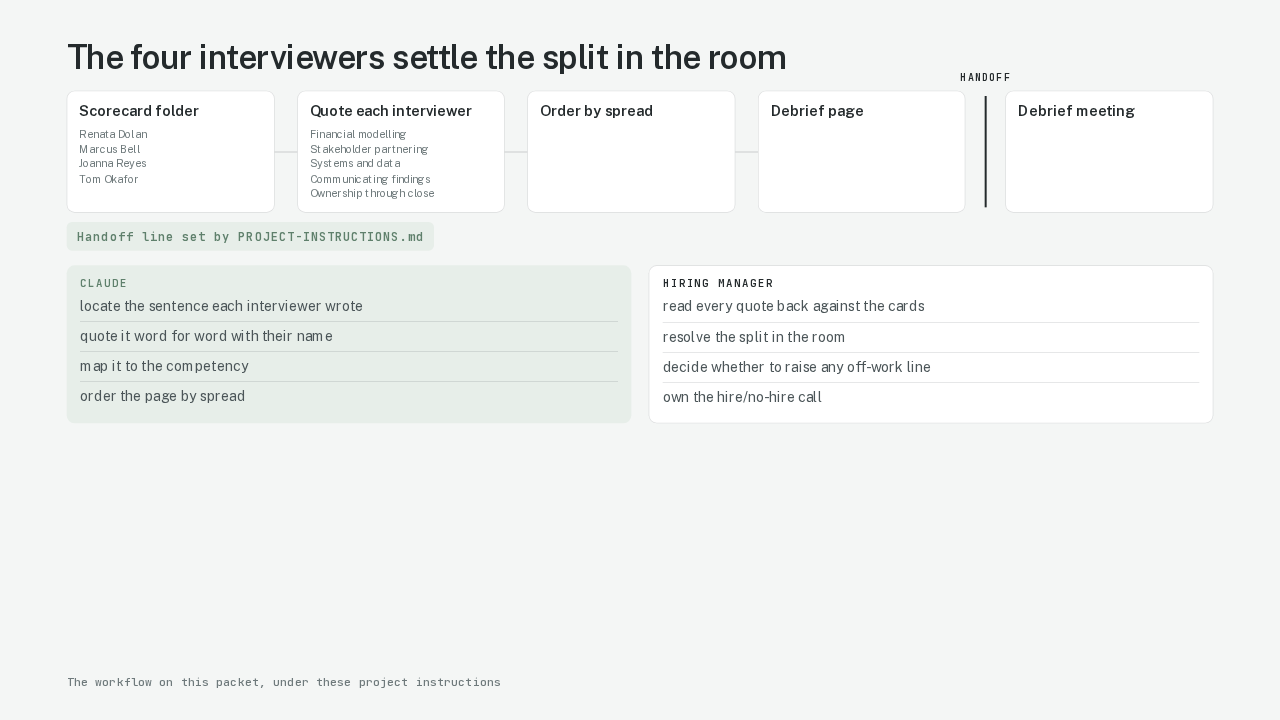This screenshot has height=720, width=1280.
Task: Open the Debrief meeting card
Action: tap(1109, 152)
